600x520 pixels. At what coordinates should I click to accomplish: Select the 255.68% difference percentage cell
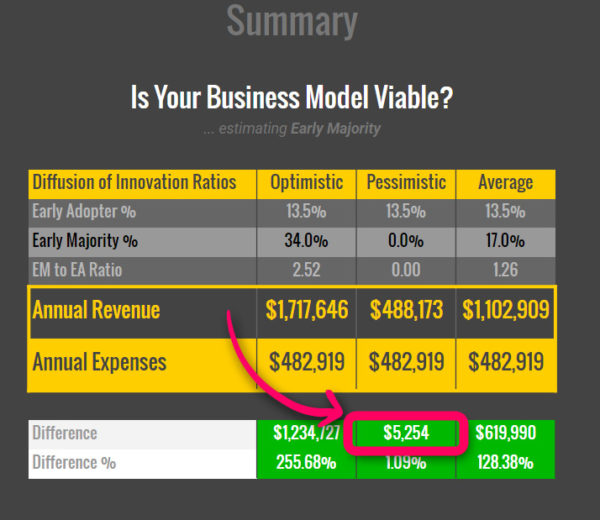coord(306,463)
